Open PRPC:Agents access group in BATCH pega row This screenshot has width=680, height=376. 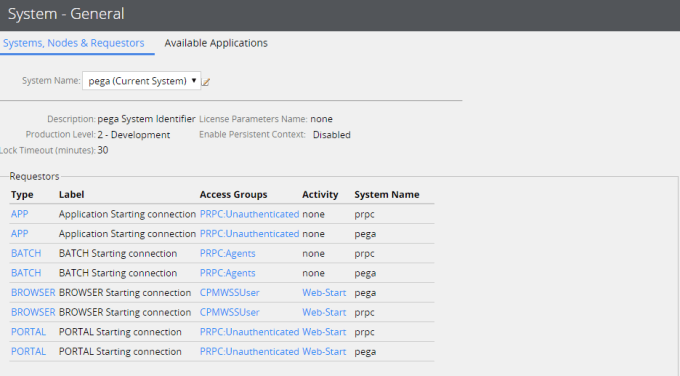(x=227, y=273)
